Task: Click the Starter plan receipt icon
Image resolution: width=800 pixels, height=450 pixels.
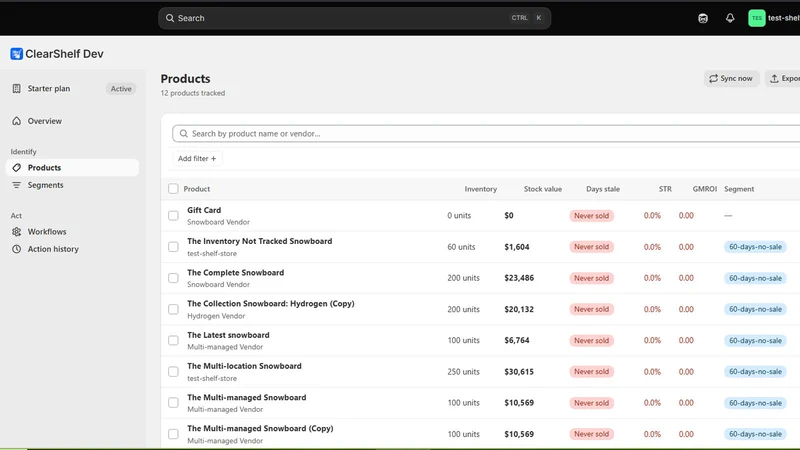Action: click(16, 88)
